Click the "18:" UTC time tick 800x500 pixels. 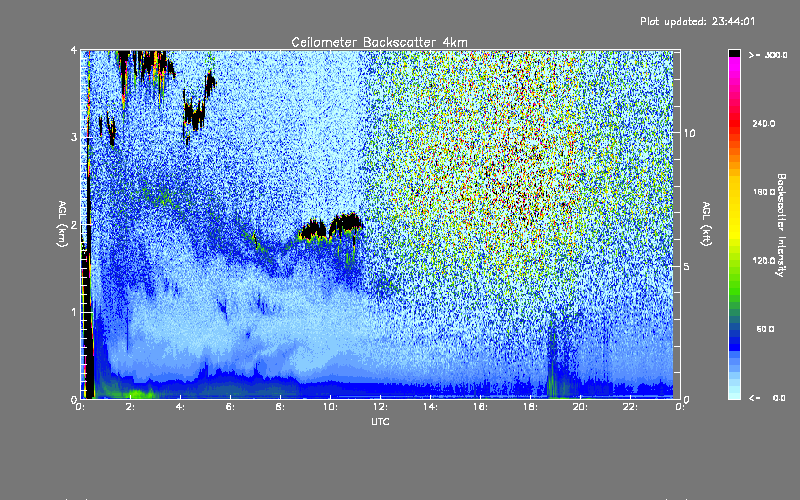531,407
